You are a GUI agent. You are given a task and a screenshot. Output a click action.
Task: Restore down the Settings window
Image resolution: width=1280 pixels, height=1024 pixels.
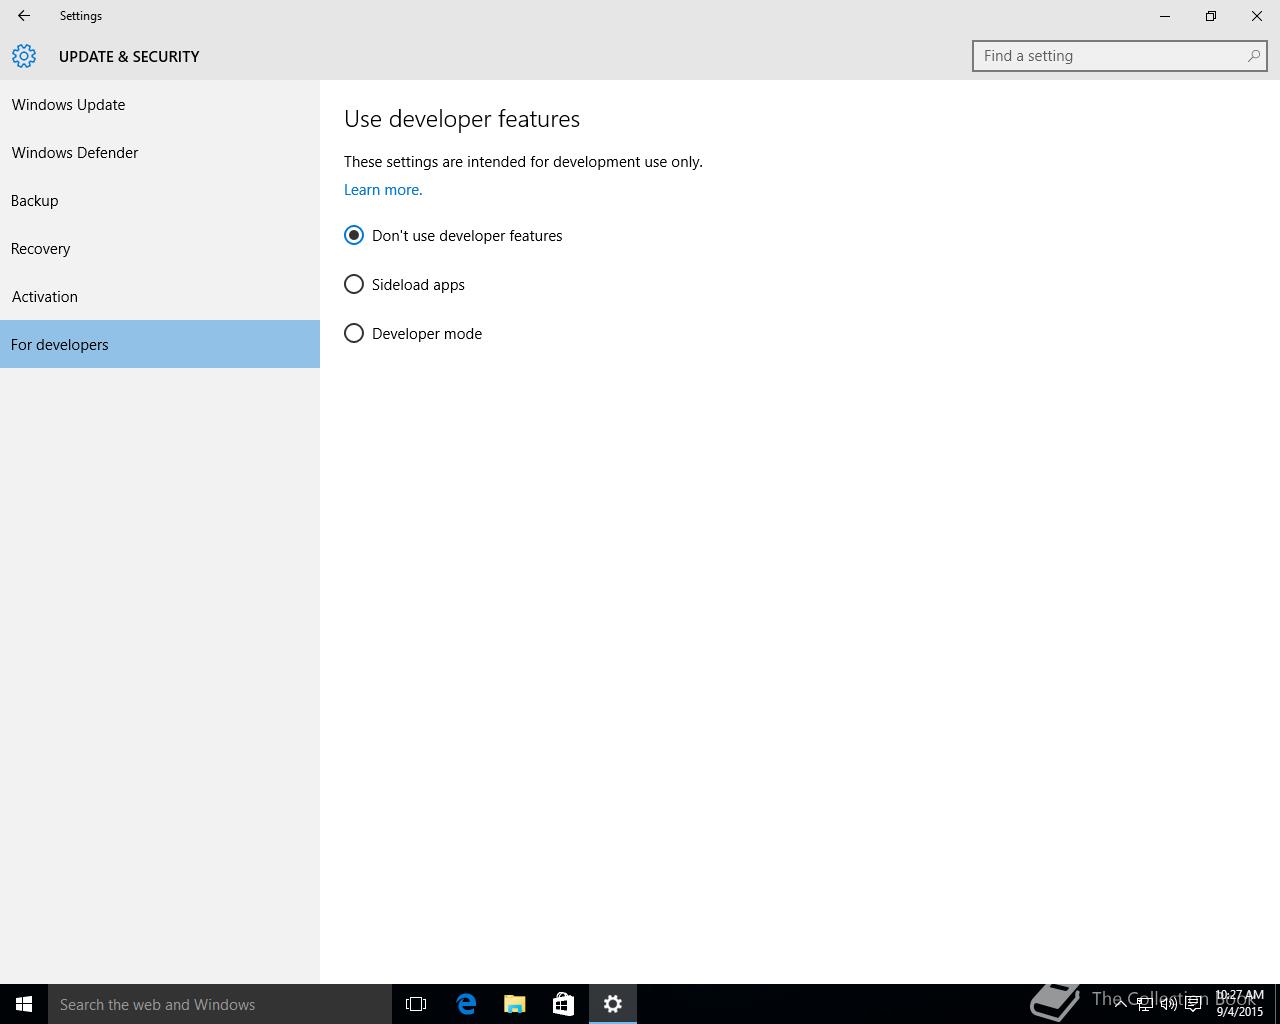point(1211,16)
